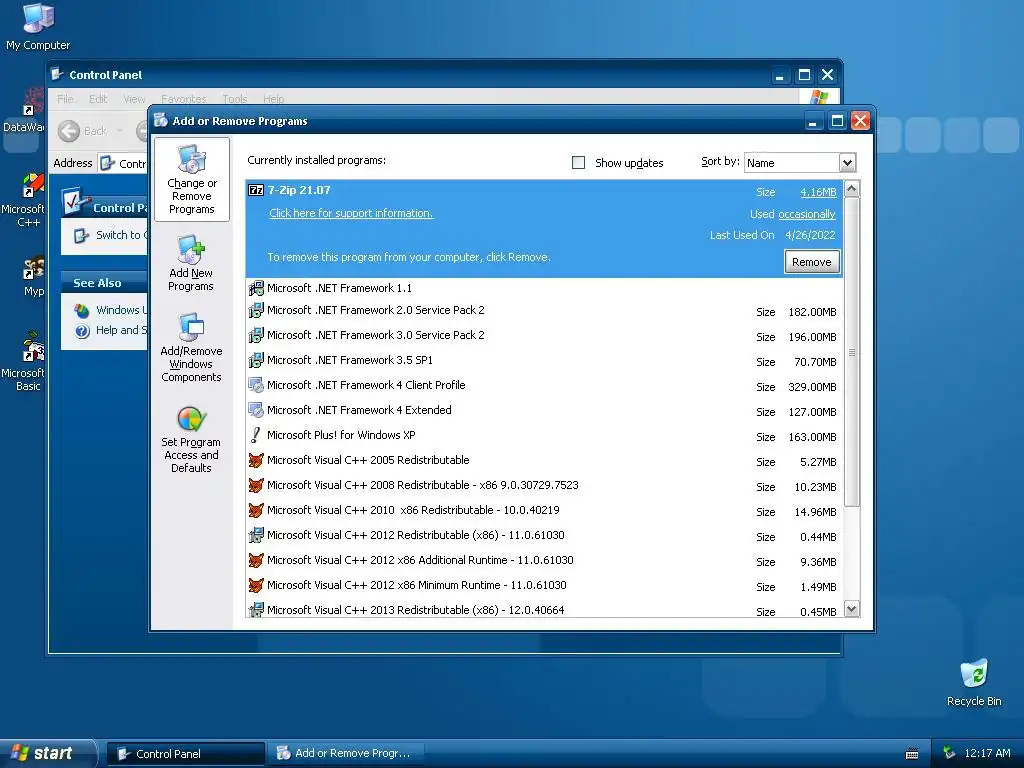Click the Visual C++ 2013 Redistributable icon
This screenshot has width=1024, height=768.
[x=256, y=610]
